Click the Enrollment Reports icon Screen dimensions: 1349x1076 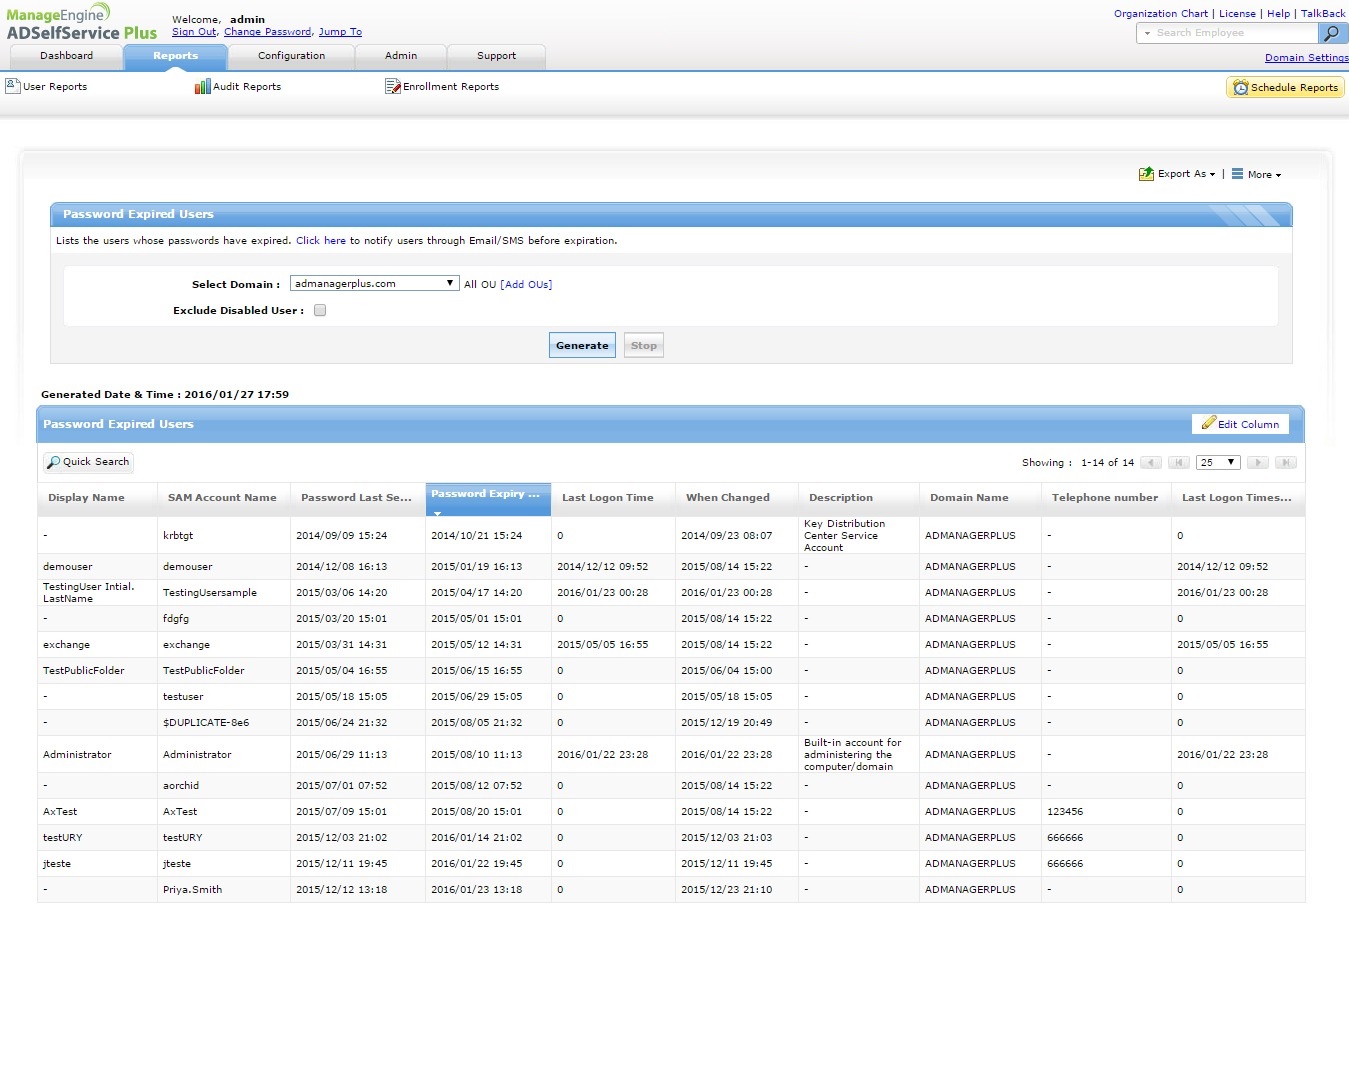click(392, 87)
